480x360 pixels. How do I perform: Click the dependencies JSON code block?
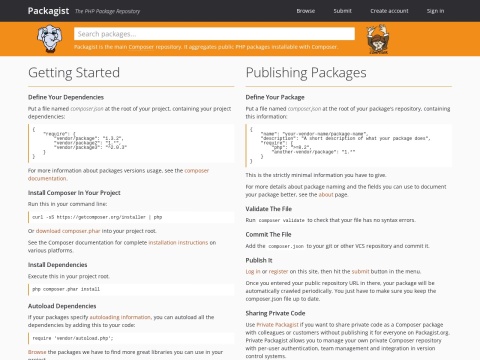coord(131,143)
